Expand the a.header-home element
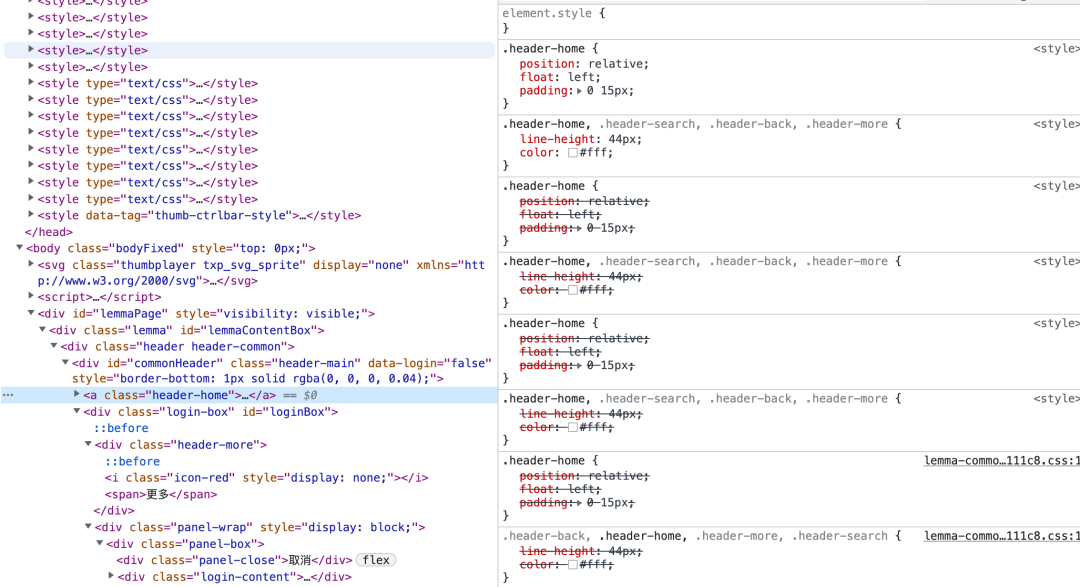The image size is (1080, 587). coord(77,395)
